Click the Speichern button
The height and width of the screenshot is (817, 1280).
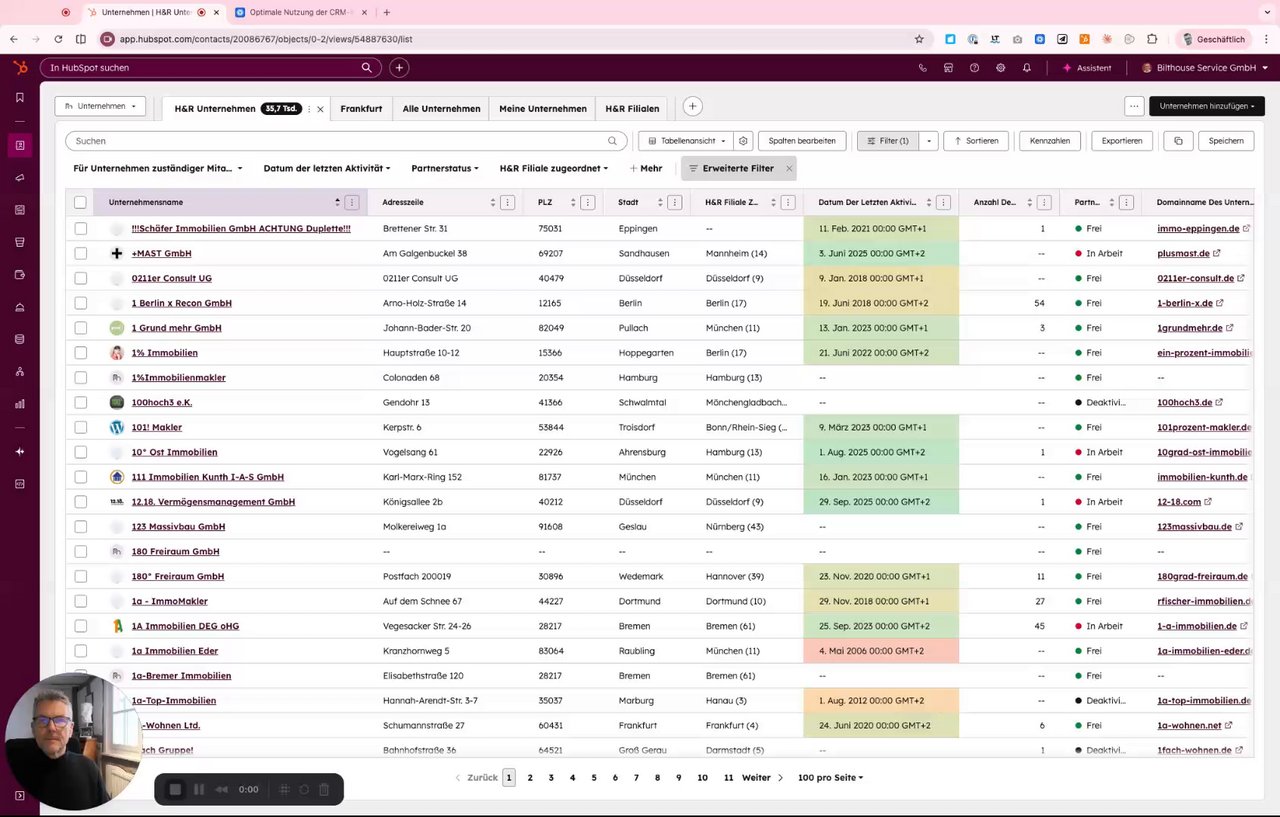(1226, 141)
